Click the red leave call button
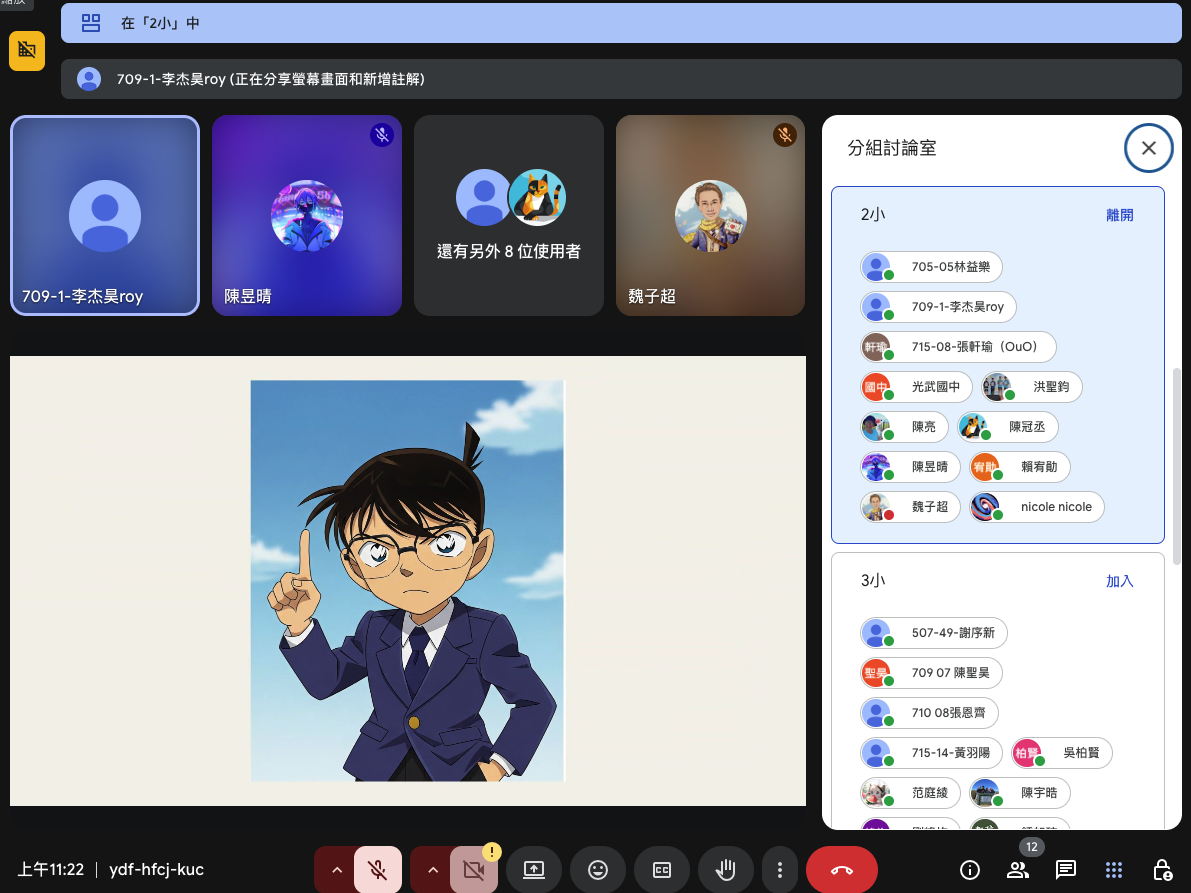This screenshot has width=1191, height=893. coord(842,869)
